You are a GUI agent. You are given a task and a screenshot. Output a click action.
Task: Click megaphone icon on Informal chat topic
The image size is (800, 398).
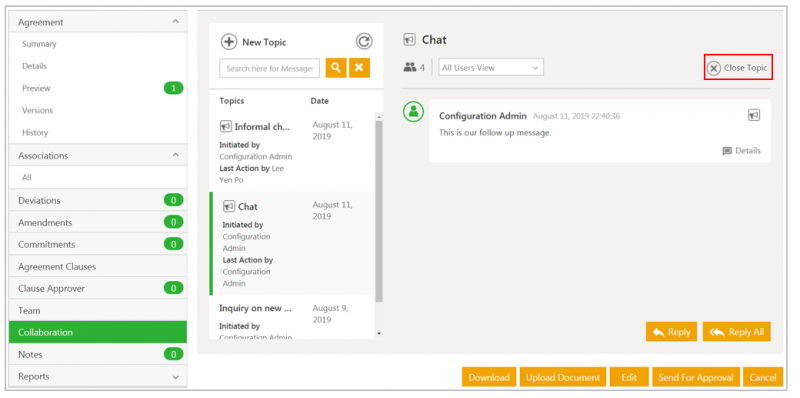coord(226,126)
